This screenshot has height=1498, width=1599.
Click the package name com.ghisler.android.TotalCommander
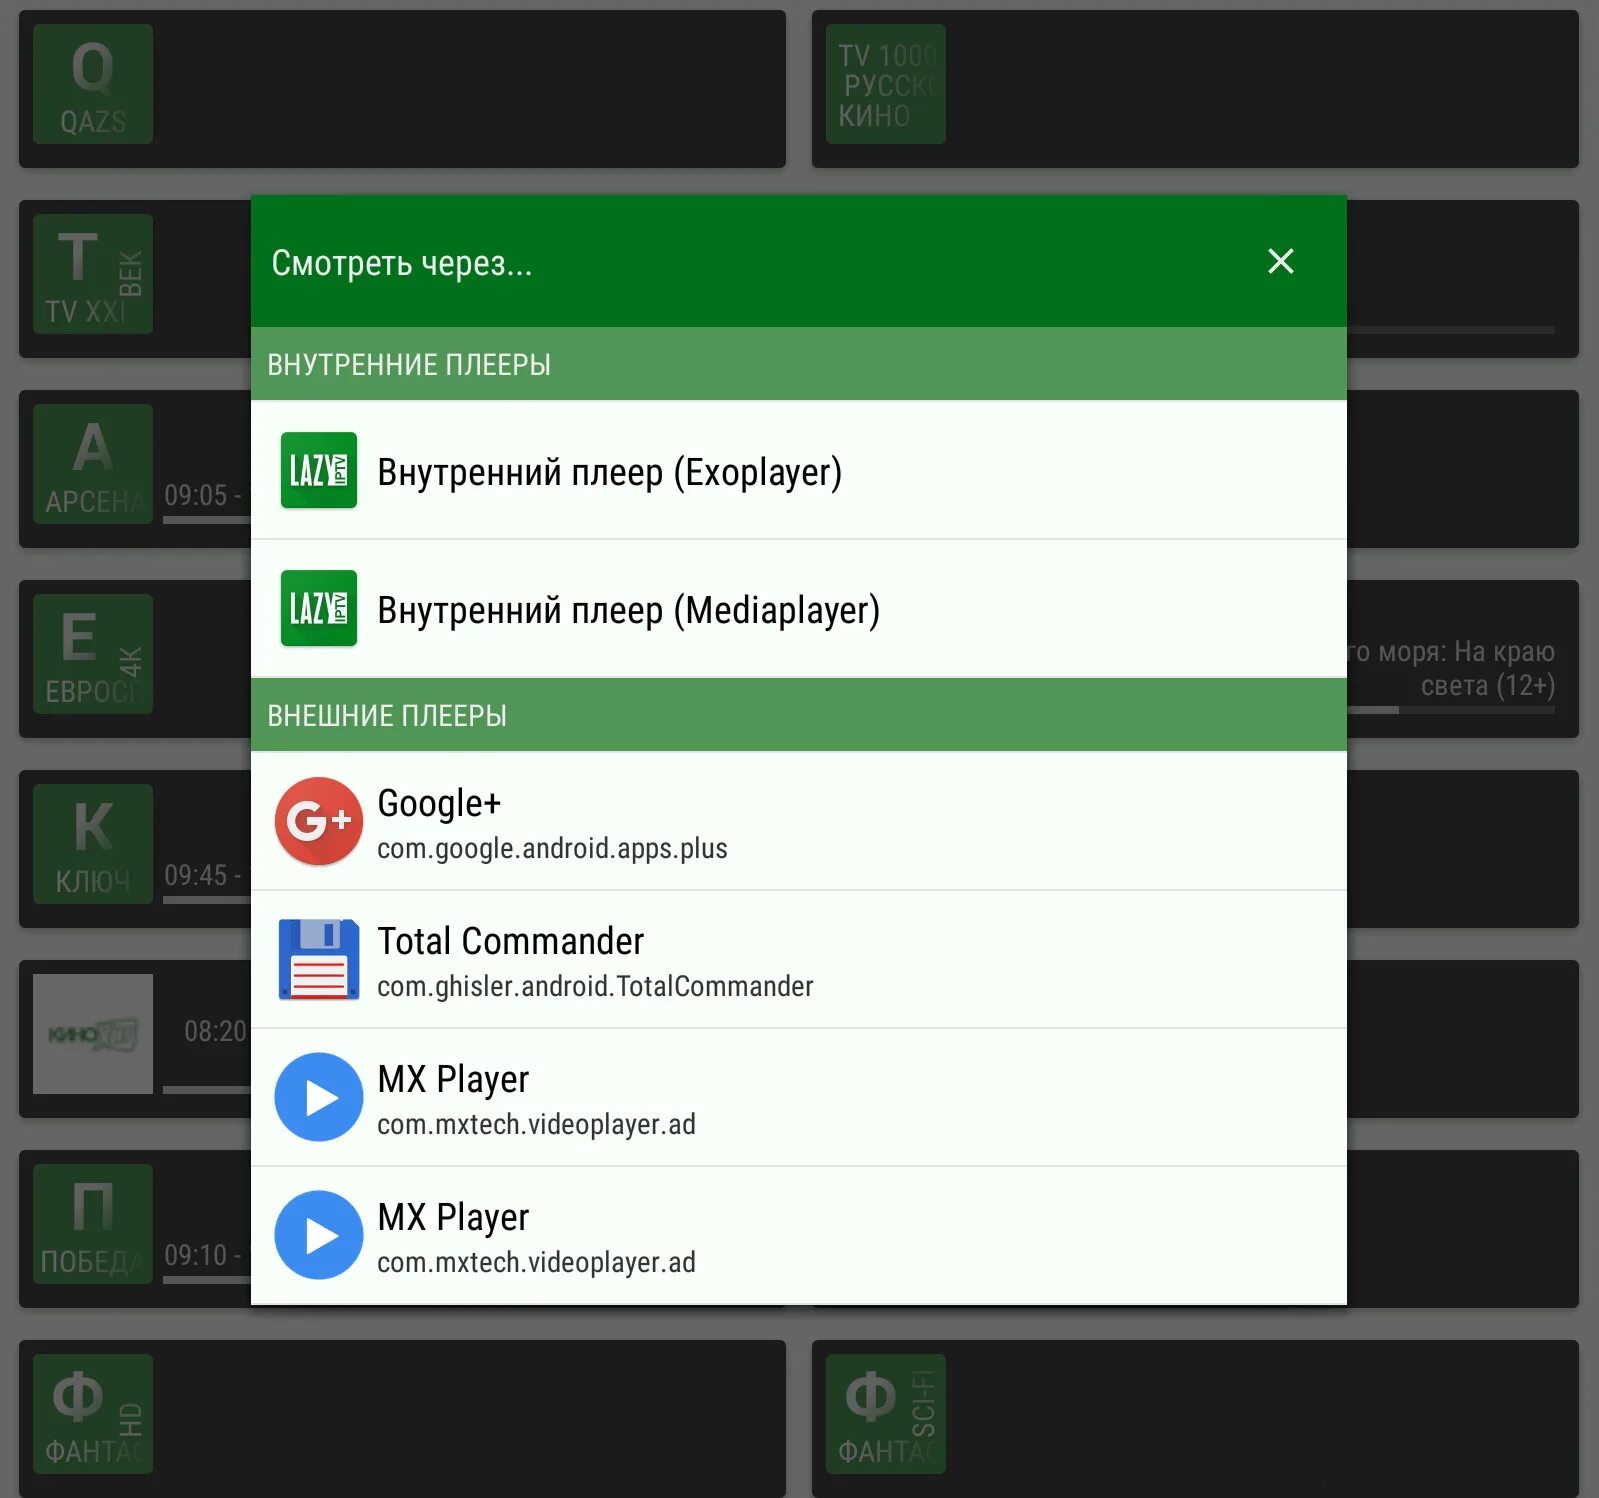(x=595, y=987)
